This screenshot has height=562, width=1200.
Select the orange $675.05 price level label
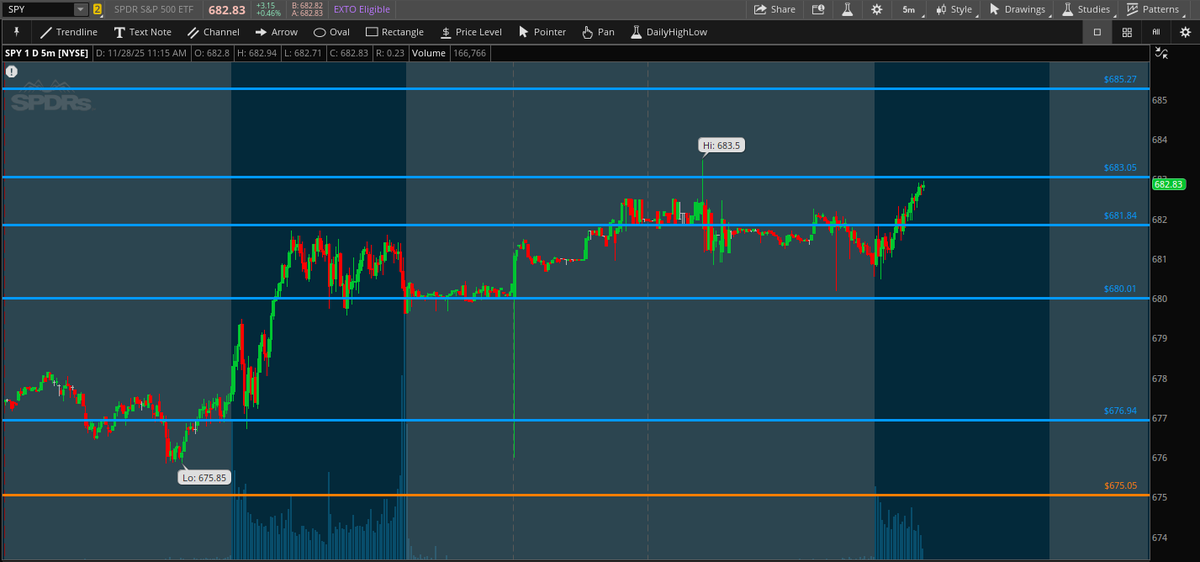tap(1120, 485)
